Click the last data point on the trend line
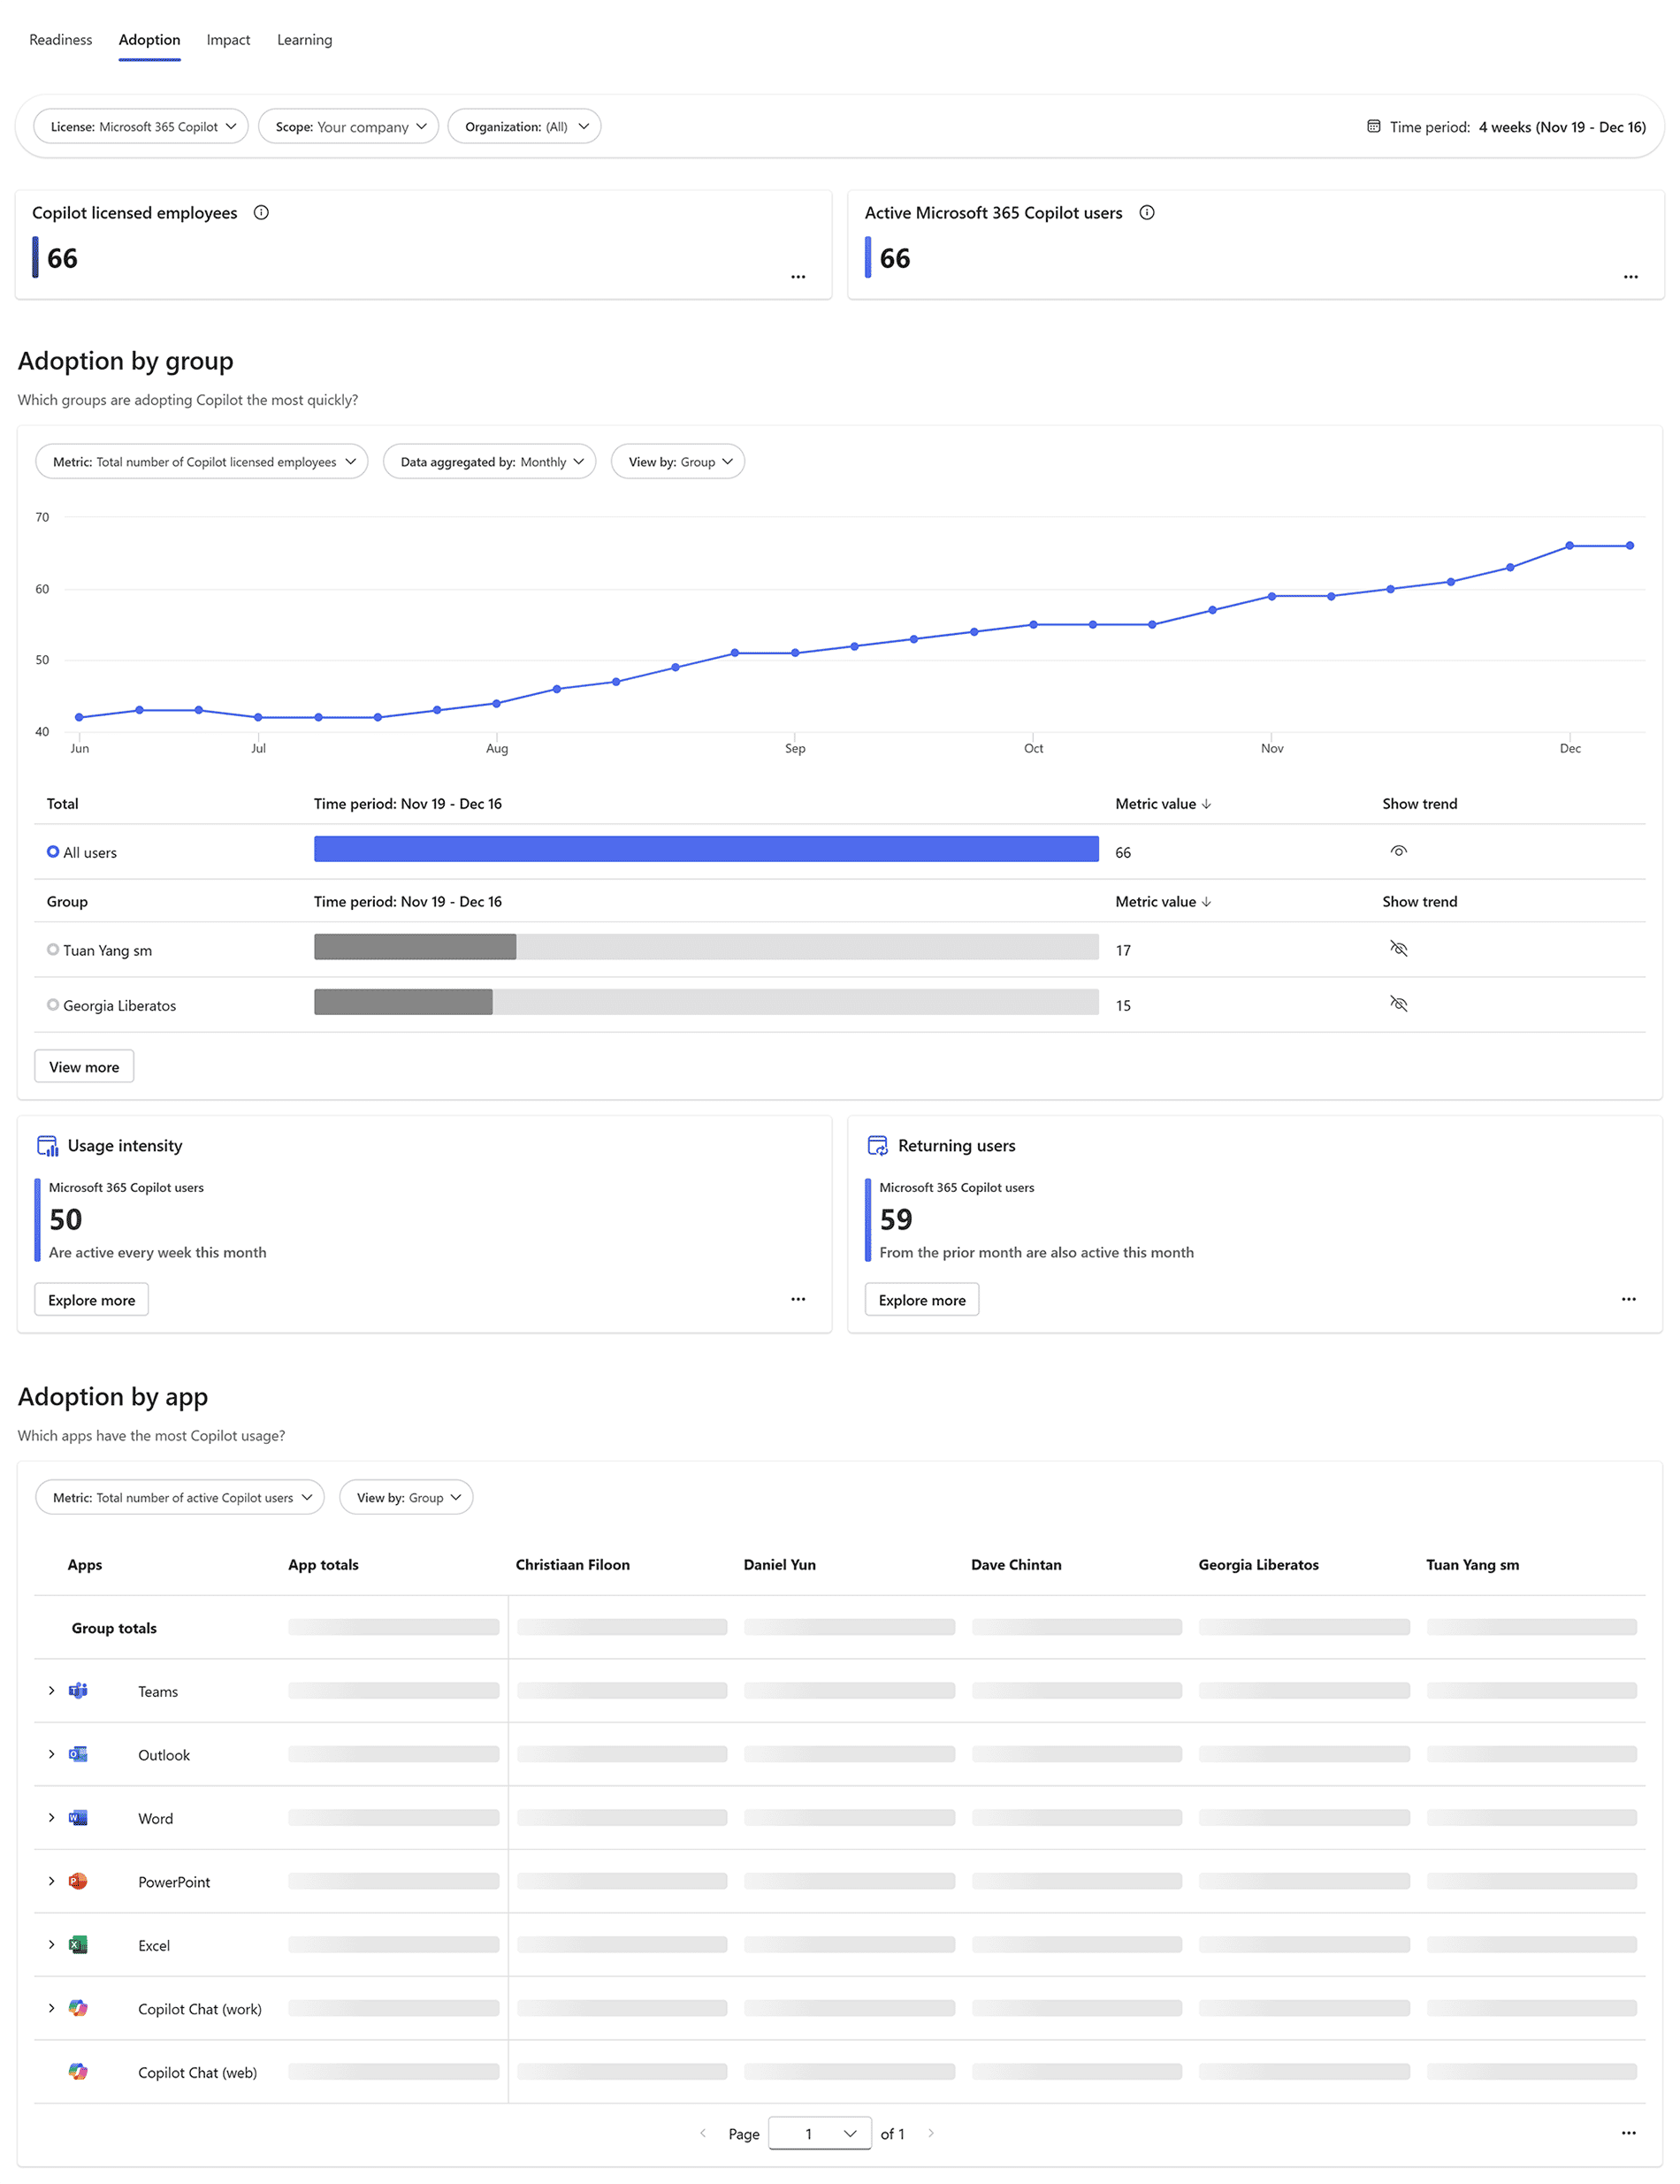The height and width of the screenshot is (2184, 1680). [x=1630, y=546]
